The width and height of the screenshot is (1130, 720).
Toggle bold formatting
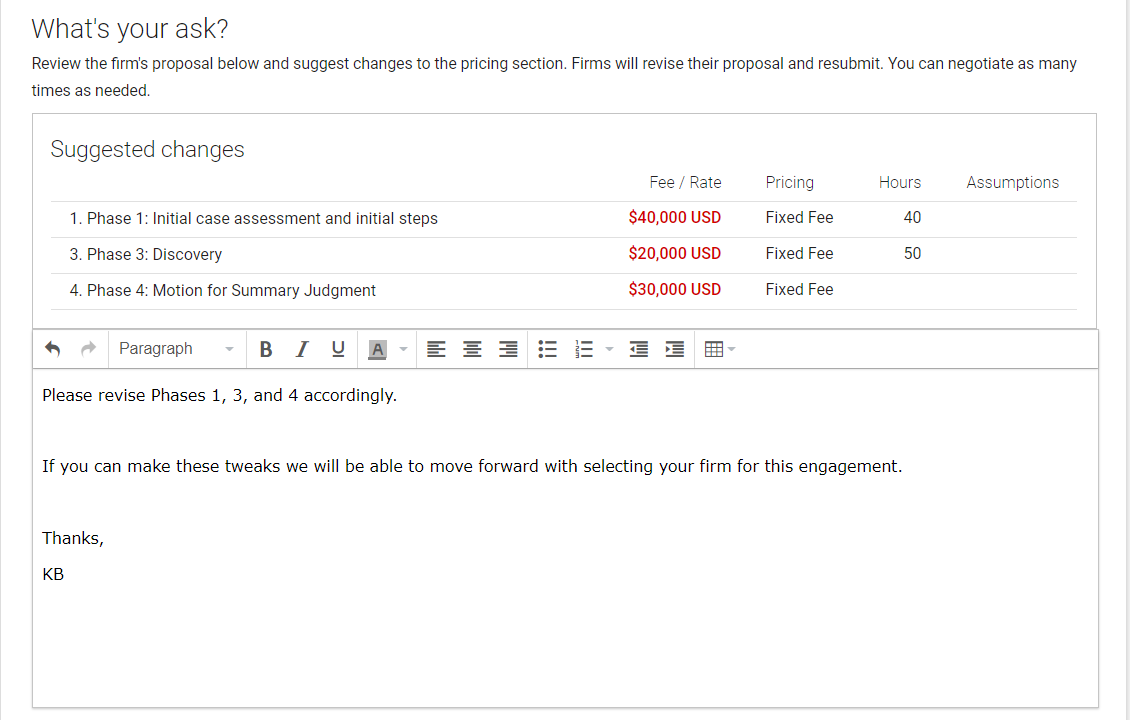click(266, 350)
